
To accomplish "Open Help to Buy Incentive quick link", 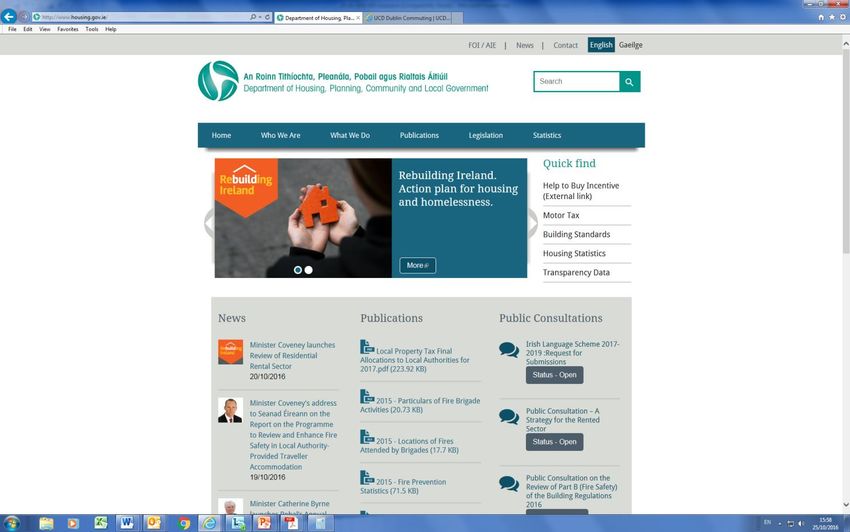I will click(581, 191).
